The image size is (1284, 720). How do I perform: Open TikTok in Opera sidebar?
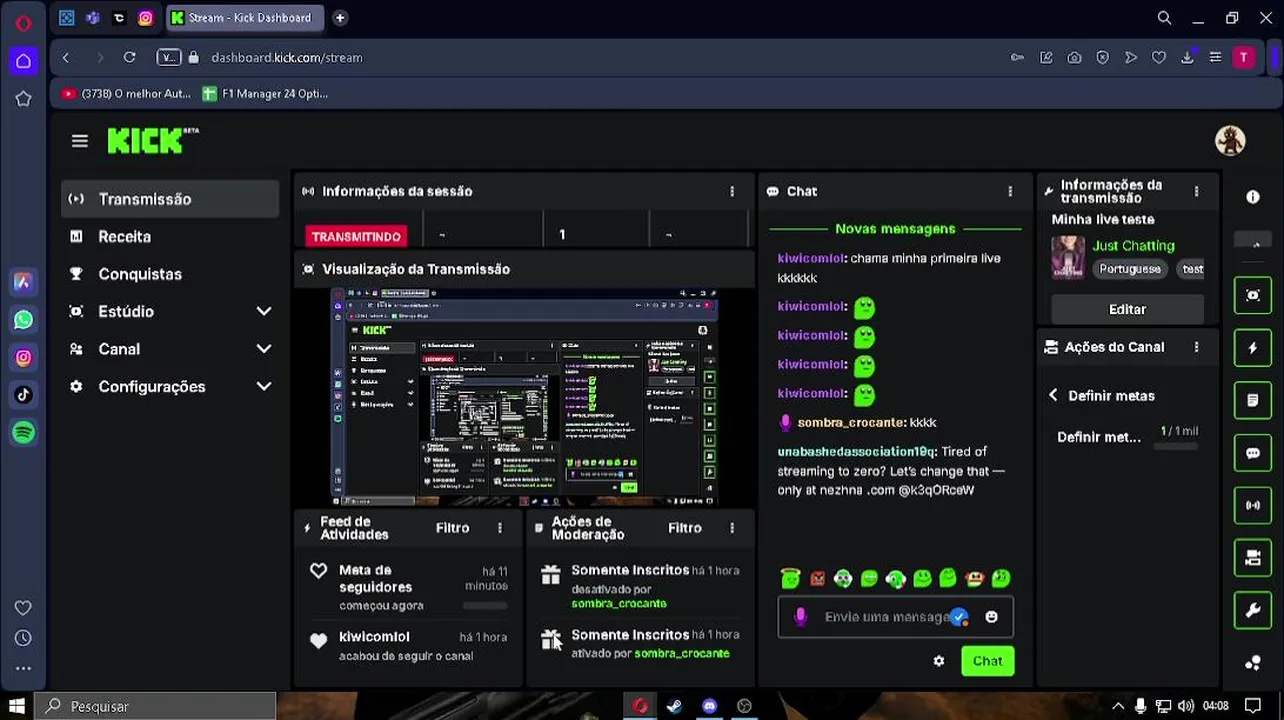coord(24,395)
